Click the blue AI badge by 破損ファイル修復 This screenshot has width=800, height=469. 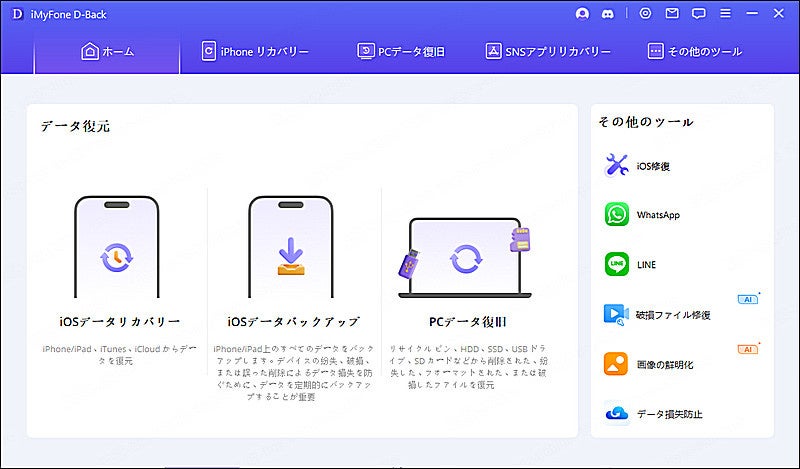tap(748, 299)
